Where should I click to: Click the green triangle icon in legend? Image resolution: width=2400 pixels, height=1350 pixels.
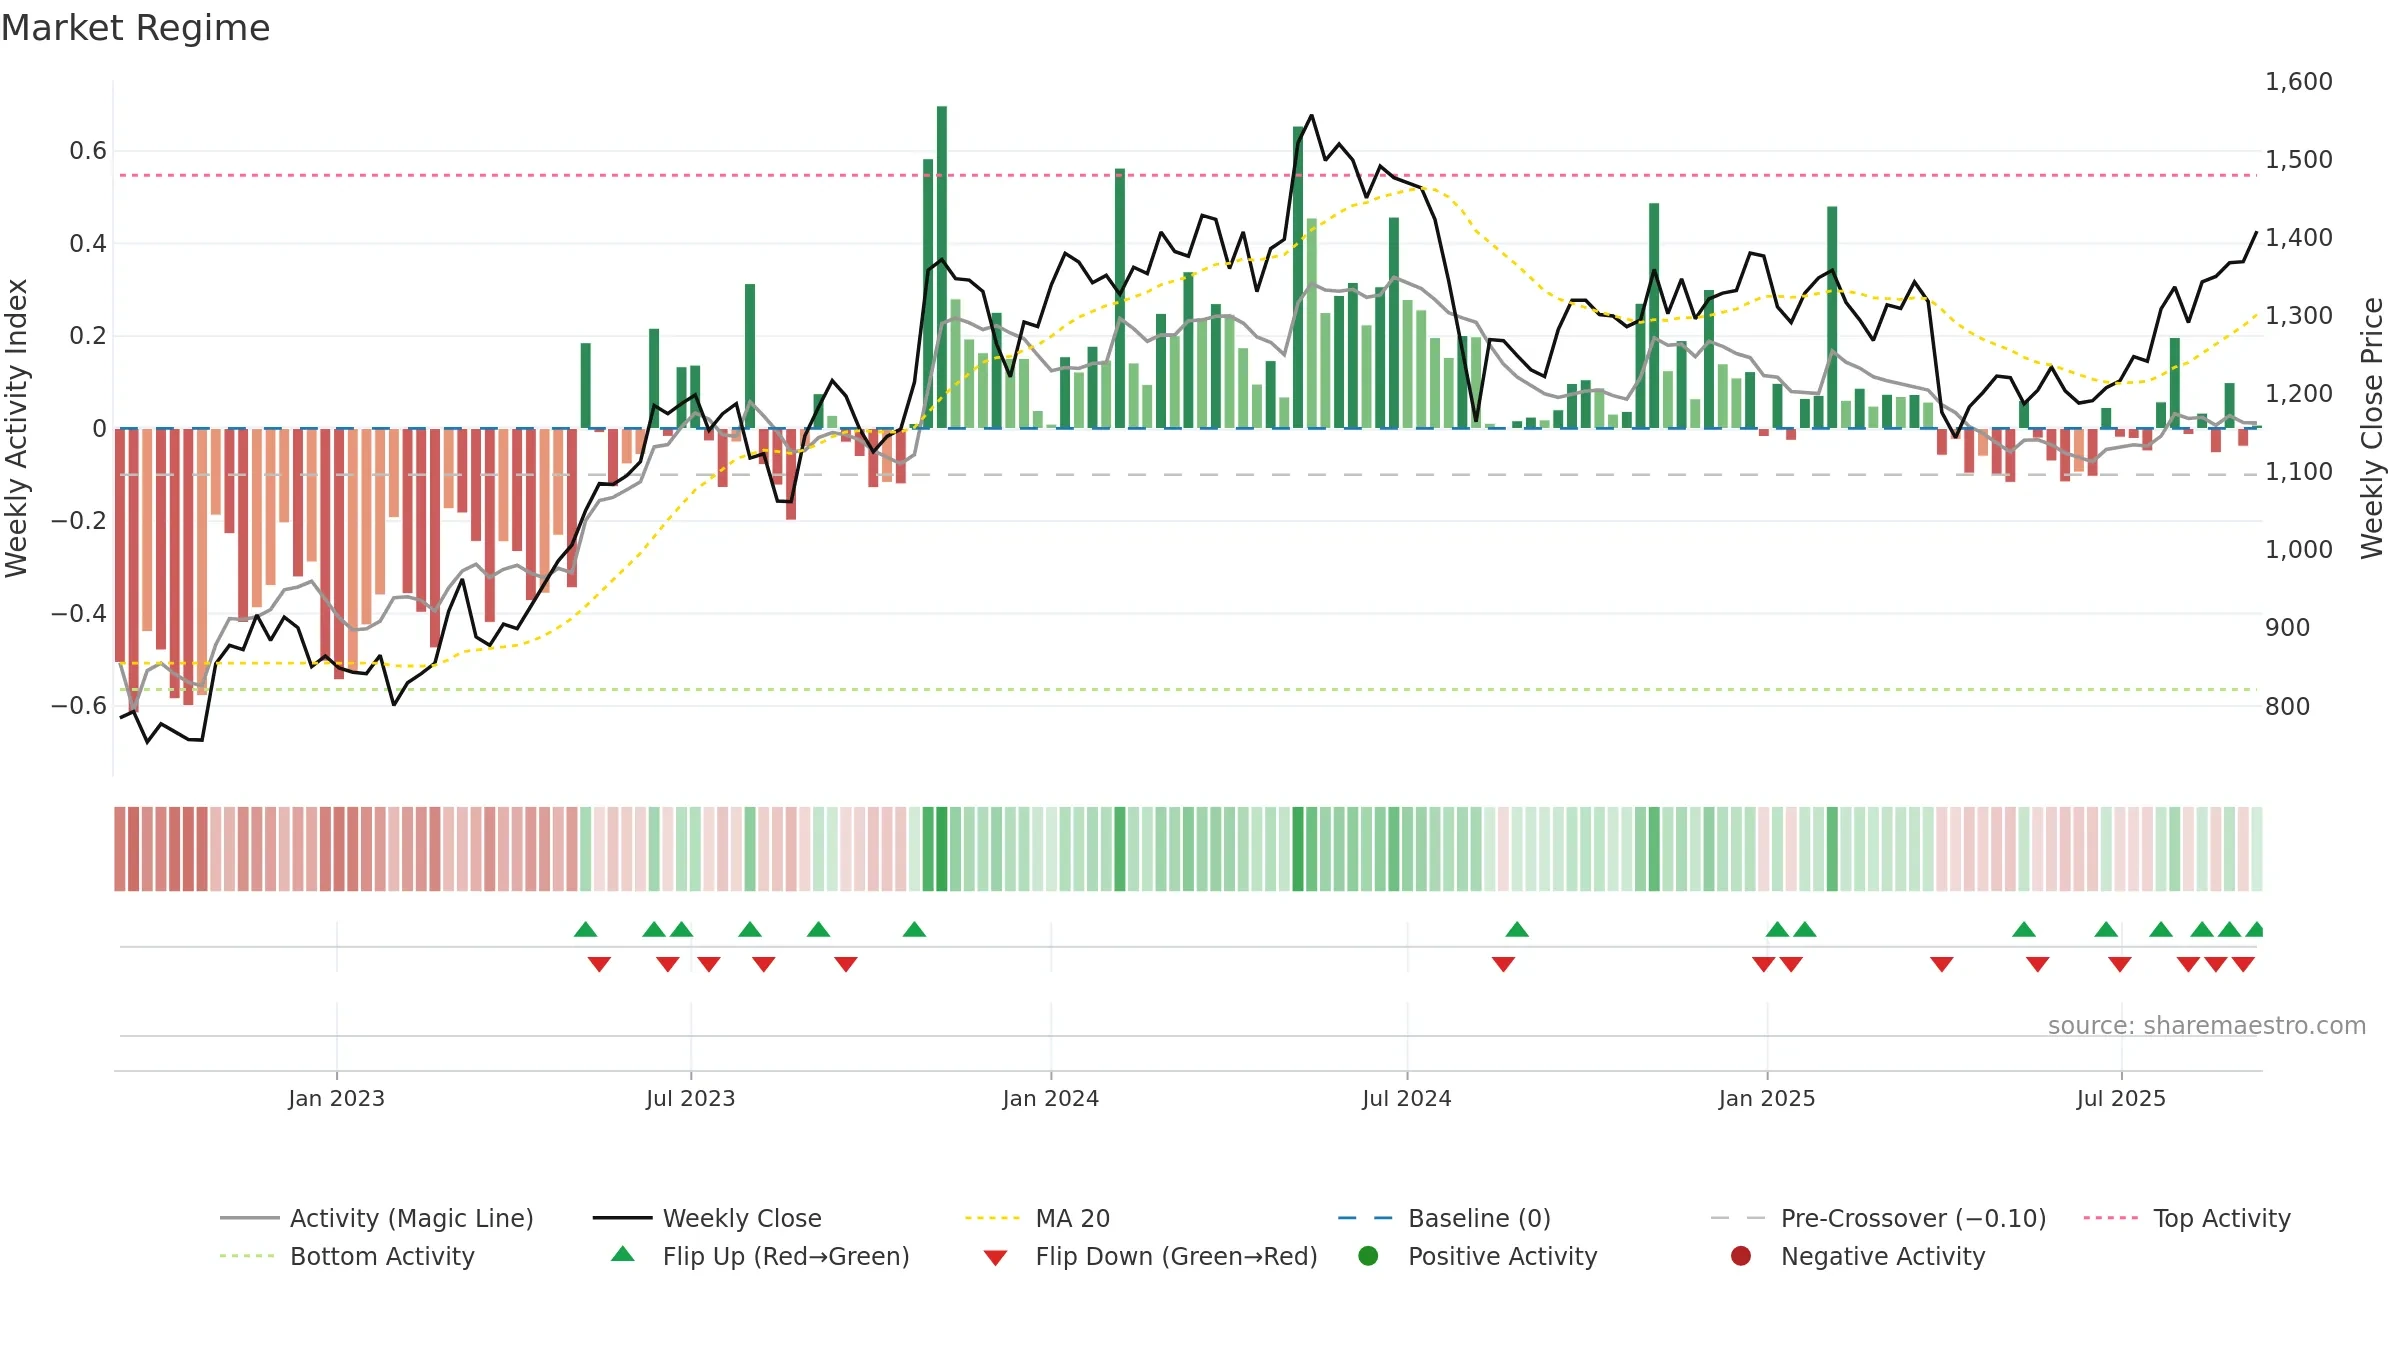coord(623,1254)
